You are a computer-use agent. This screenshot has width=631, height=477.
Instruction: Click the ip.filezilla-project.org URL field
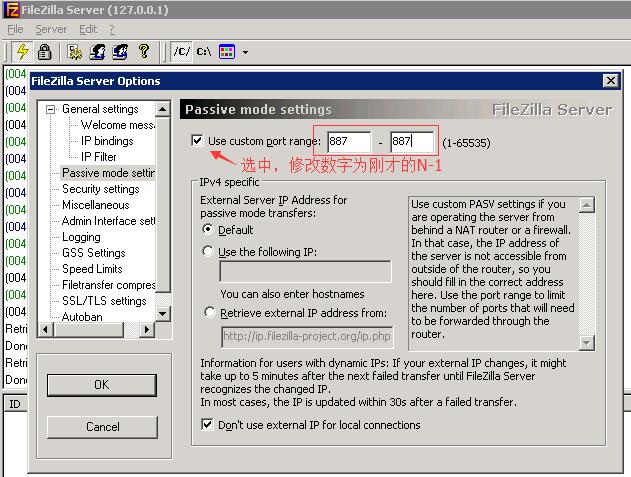pyautogui.click(x=307, y=337)
